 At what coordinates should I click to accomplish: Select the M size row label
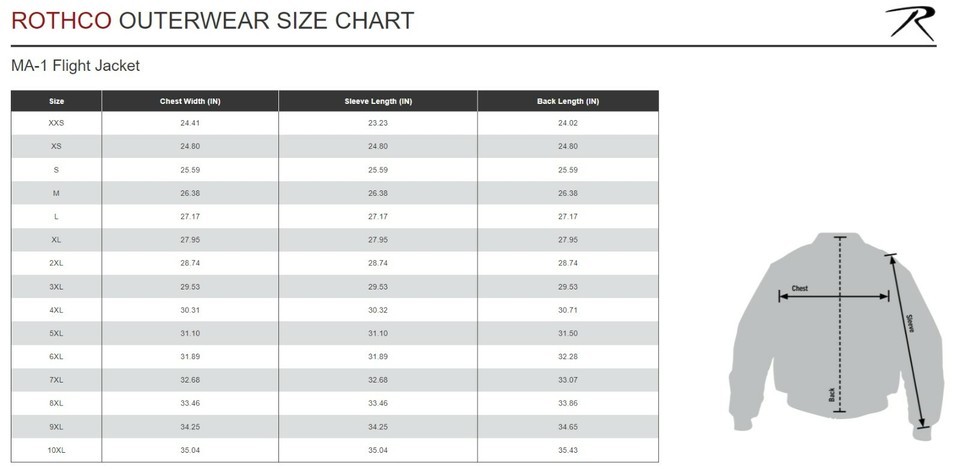pos(56,193)
